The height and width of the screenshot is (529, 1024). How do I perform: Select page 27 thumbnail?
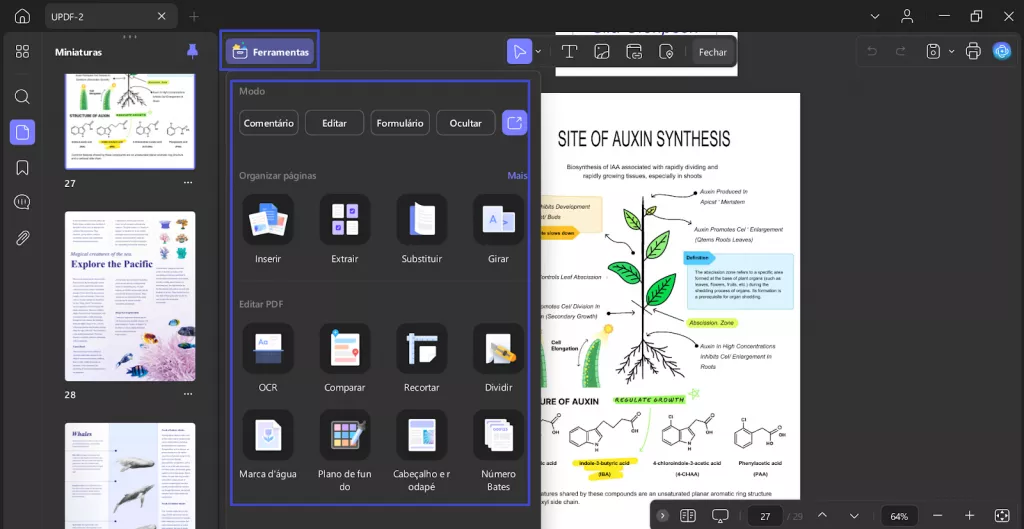[130, 121]
